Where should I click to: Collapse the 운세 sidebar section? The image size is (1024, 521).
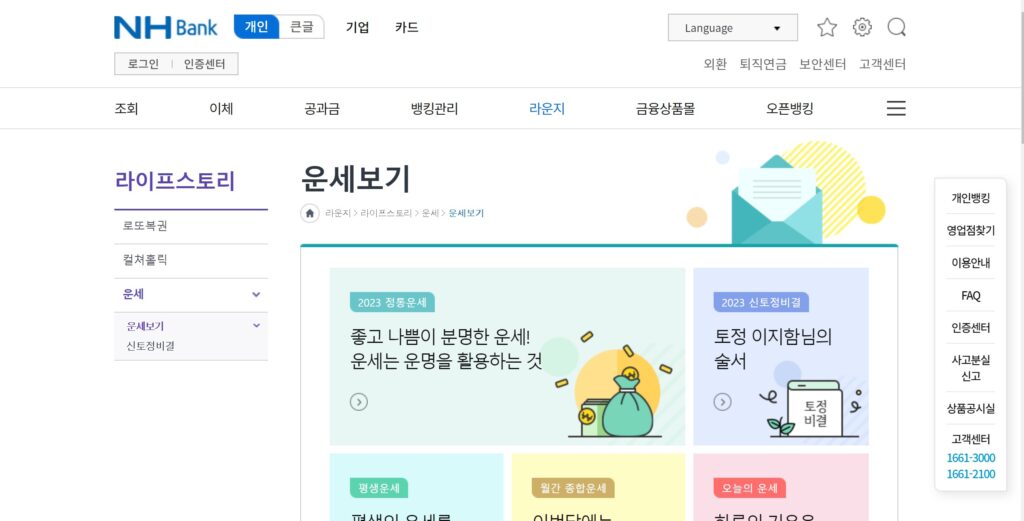[256, 294]
